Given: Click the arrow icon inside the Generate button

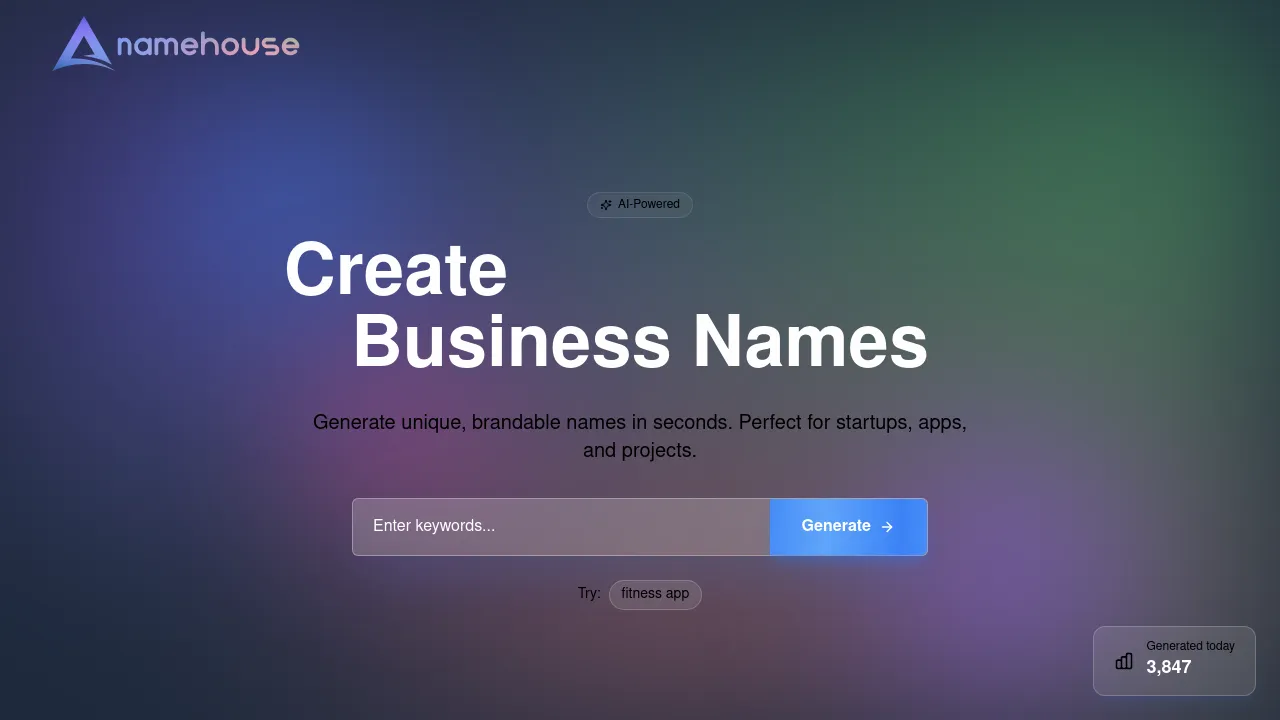Looking at the screenshot, I should (x=886, y=526).
